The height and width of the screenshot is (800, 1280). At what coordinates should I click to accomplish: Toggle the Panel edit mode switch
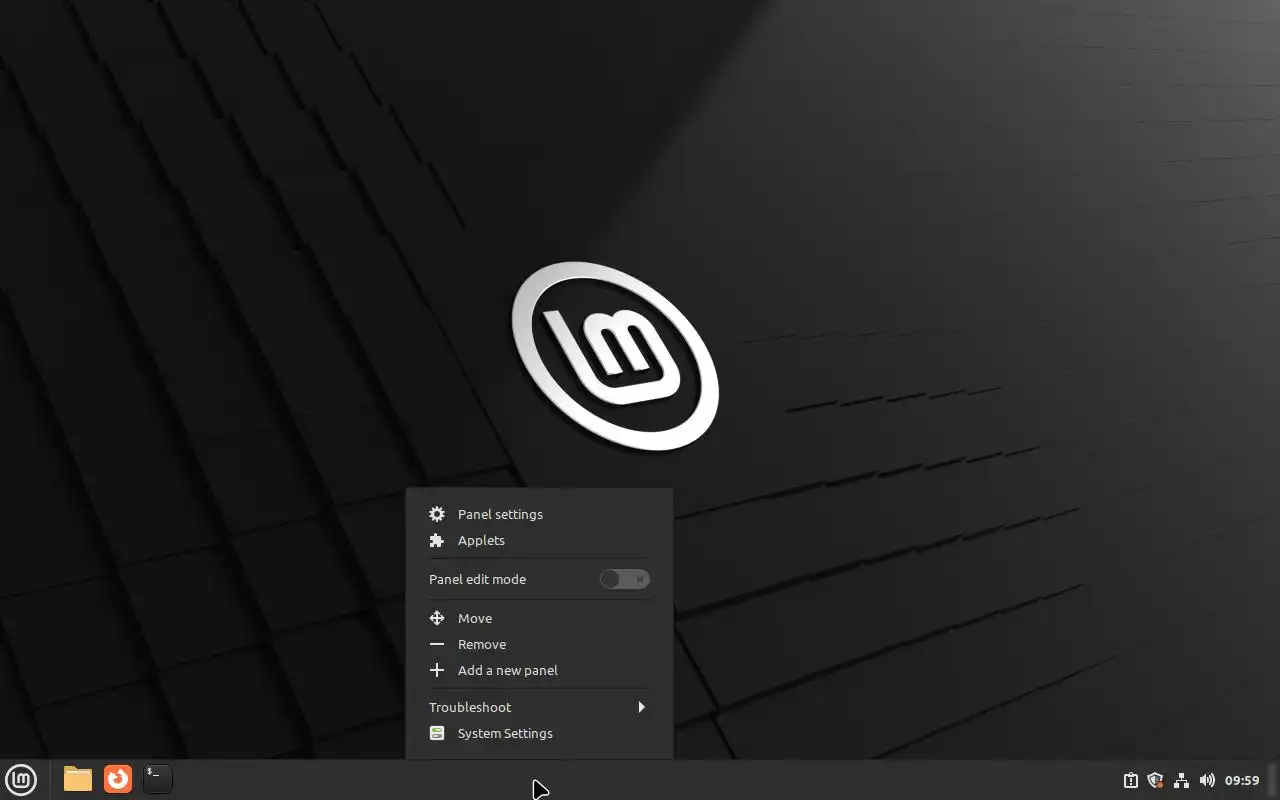click(625, 579)
